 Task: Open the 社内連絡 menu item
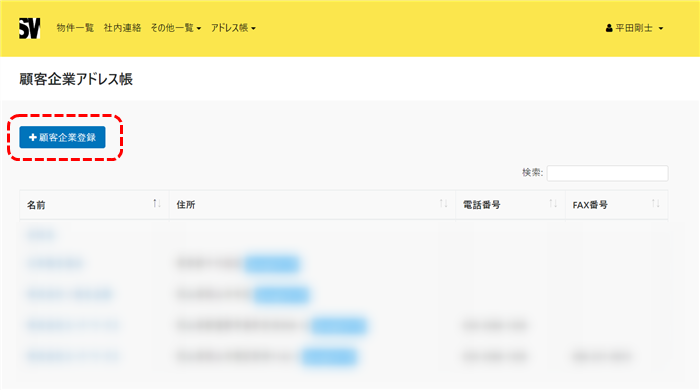pyautogui.click(x=122, y=28)
